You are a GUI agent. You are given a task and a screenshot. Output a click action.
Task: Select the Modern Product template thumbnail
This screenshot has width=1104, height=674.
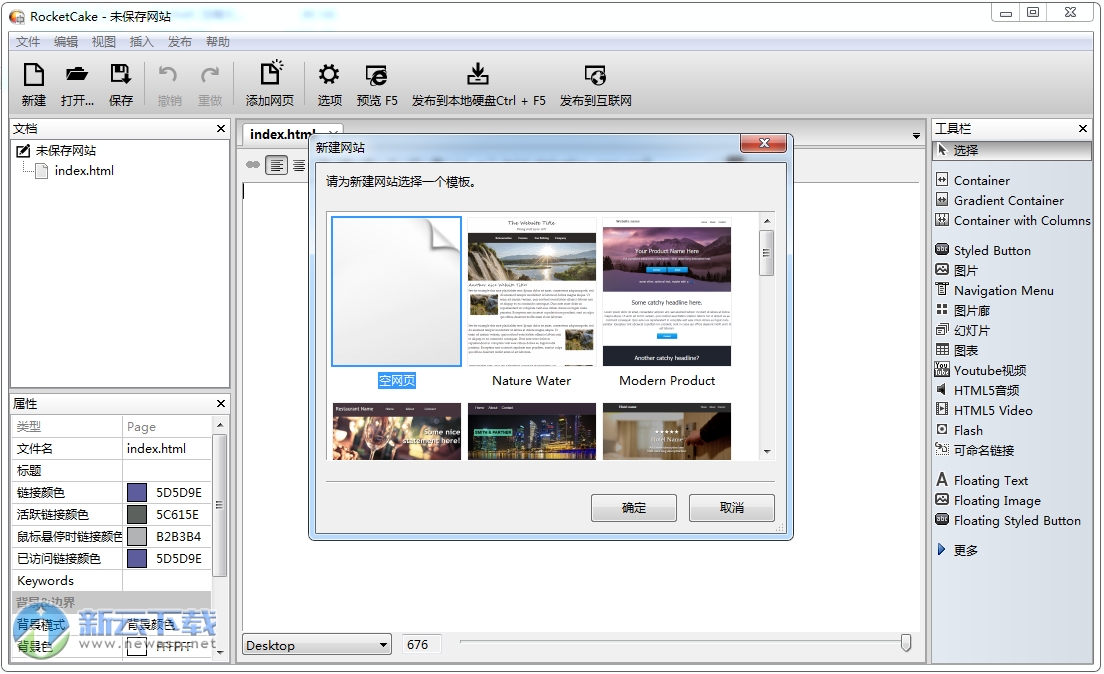666,292
